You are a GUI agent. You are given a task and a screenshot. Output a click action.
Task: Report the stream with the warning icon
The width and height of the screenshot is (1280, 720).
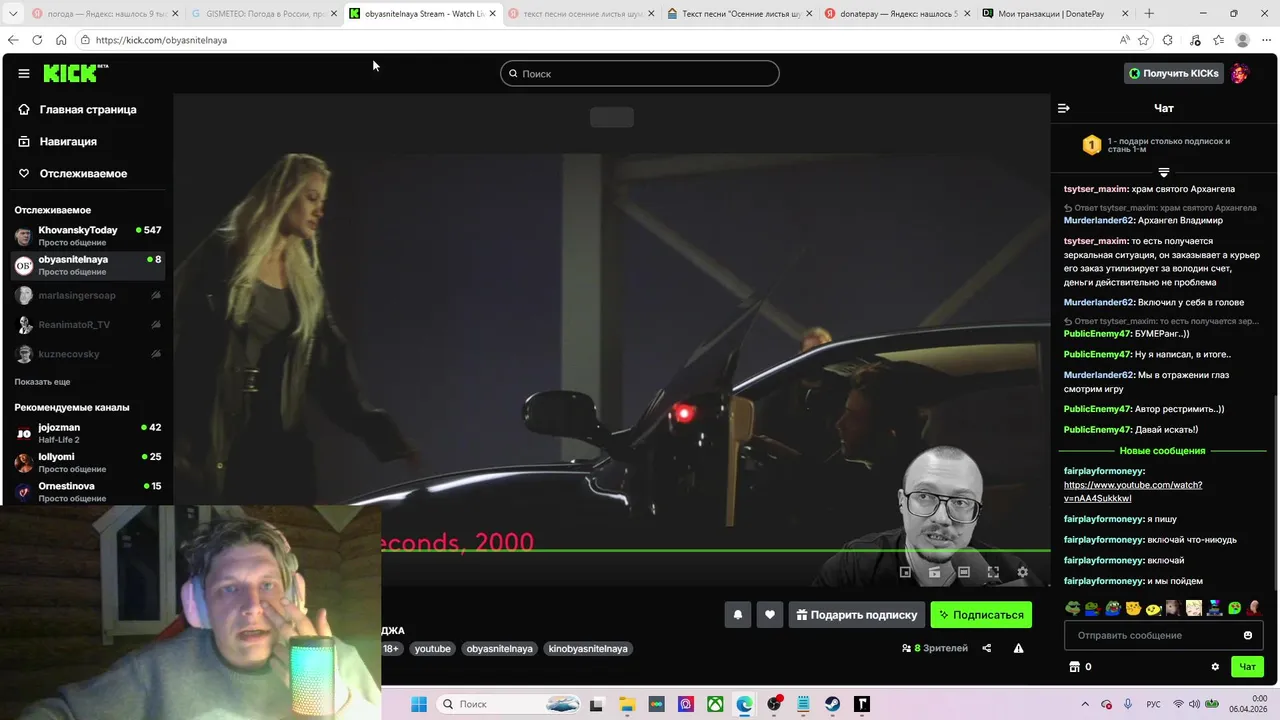tap(1018, 648)
